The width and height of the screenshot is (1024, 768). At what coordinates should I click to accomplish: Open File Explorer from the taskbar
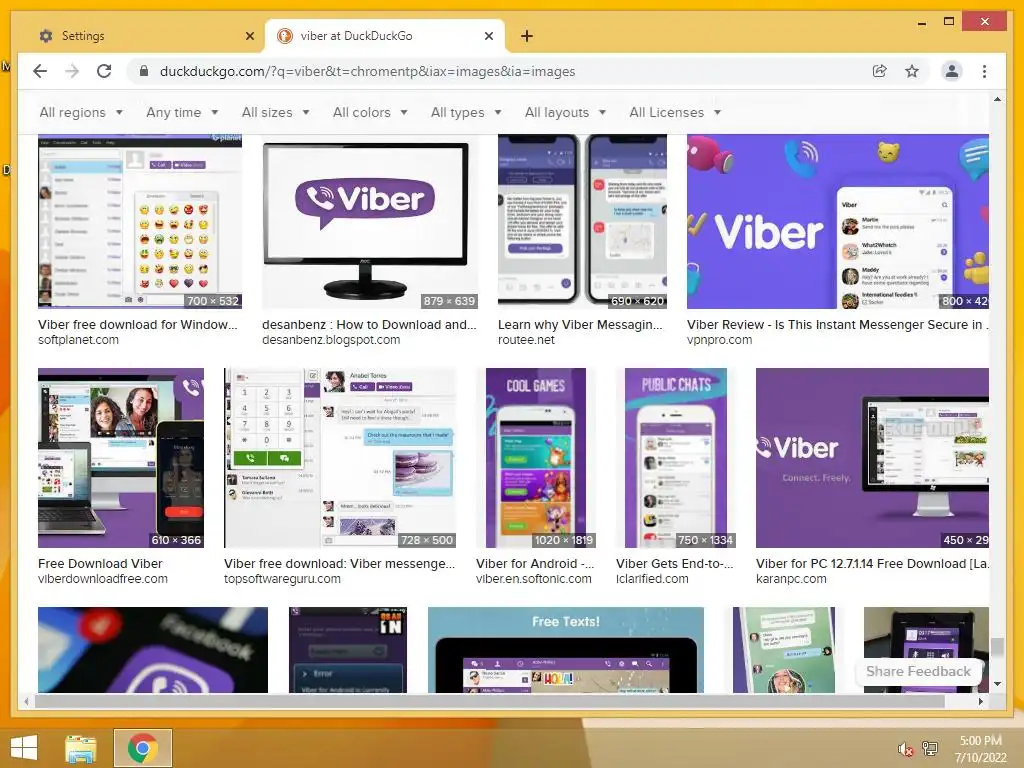click(81, 749)
